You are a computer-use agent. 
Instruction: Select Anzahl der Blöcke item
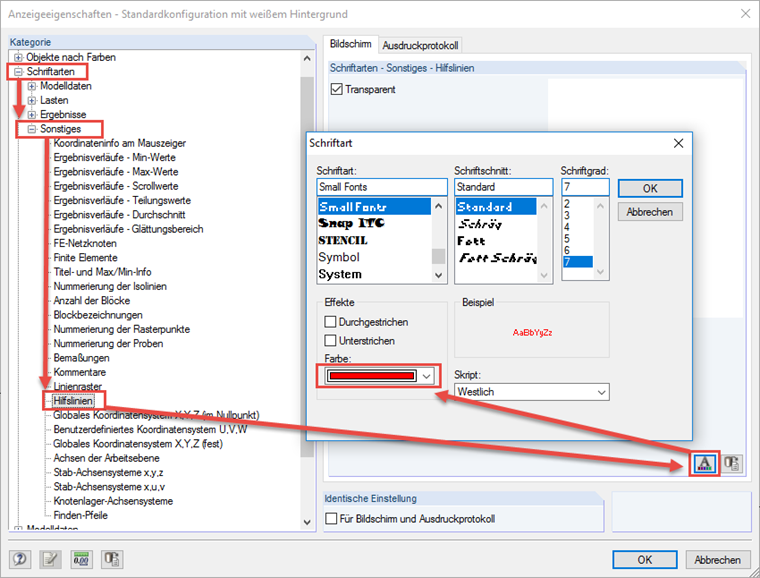92,300
